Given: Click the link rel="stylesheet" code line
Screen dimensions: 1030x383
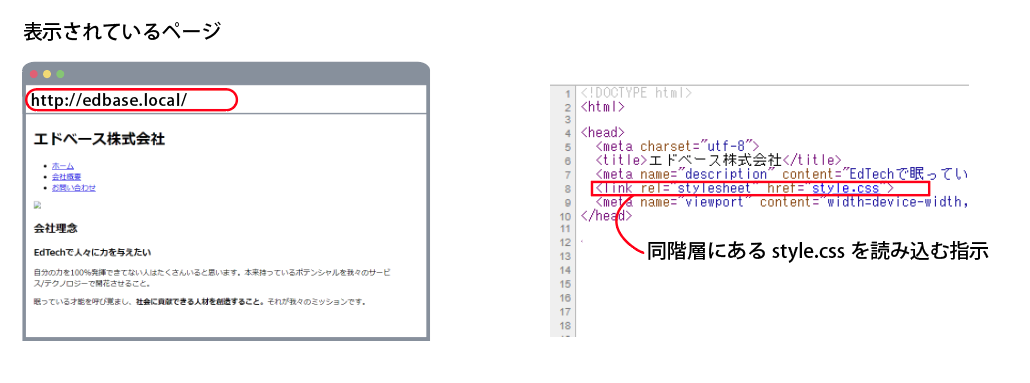Looking at the screenshot, I should coord(745,189).
